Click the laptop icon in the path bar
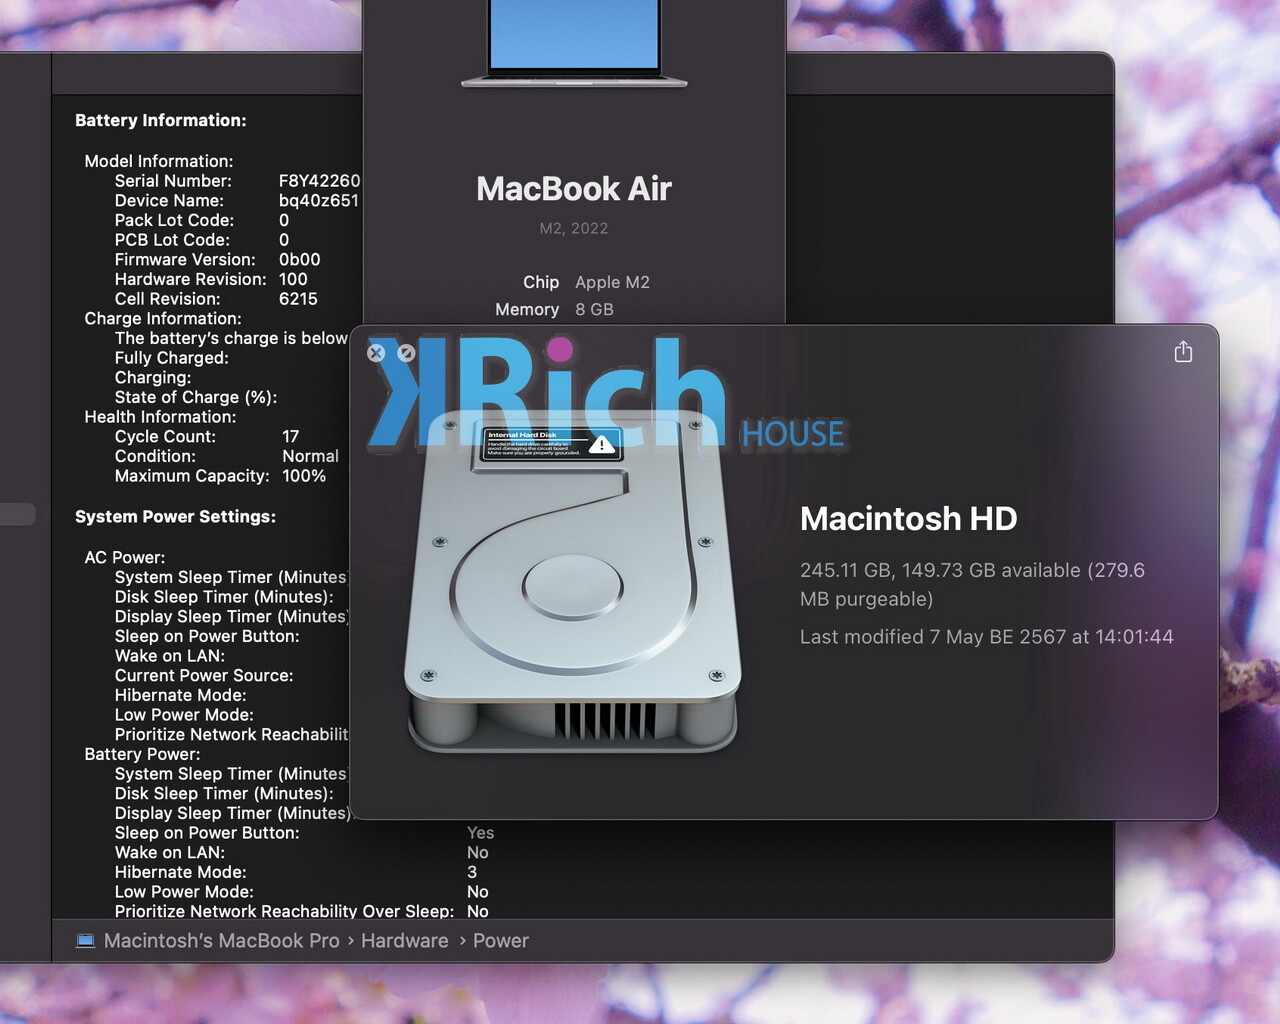 click(86, 941)
